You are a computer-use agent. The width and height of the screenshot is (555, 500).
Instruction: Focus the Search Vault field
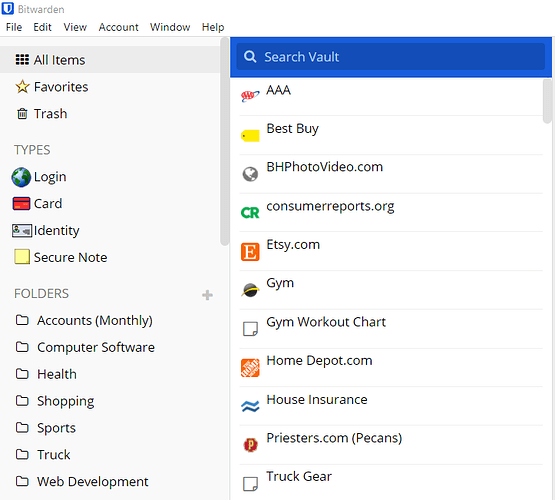391,57
